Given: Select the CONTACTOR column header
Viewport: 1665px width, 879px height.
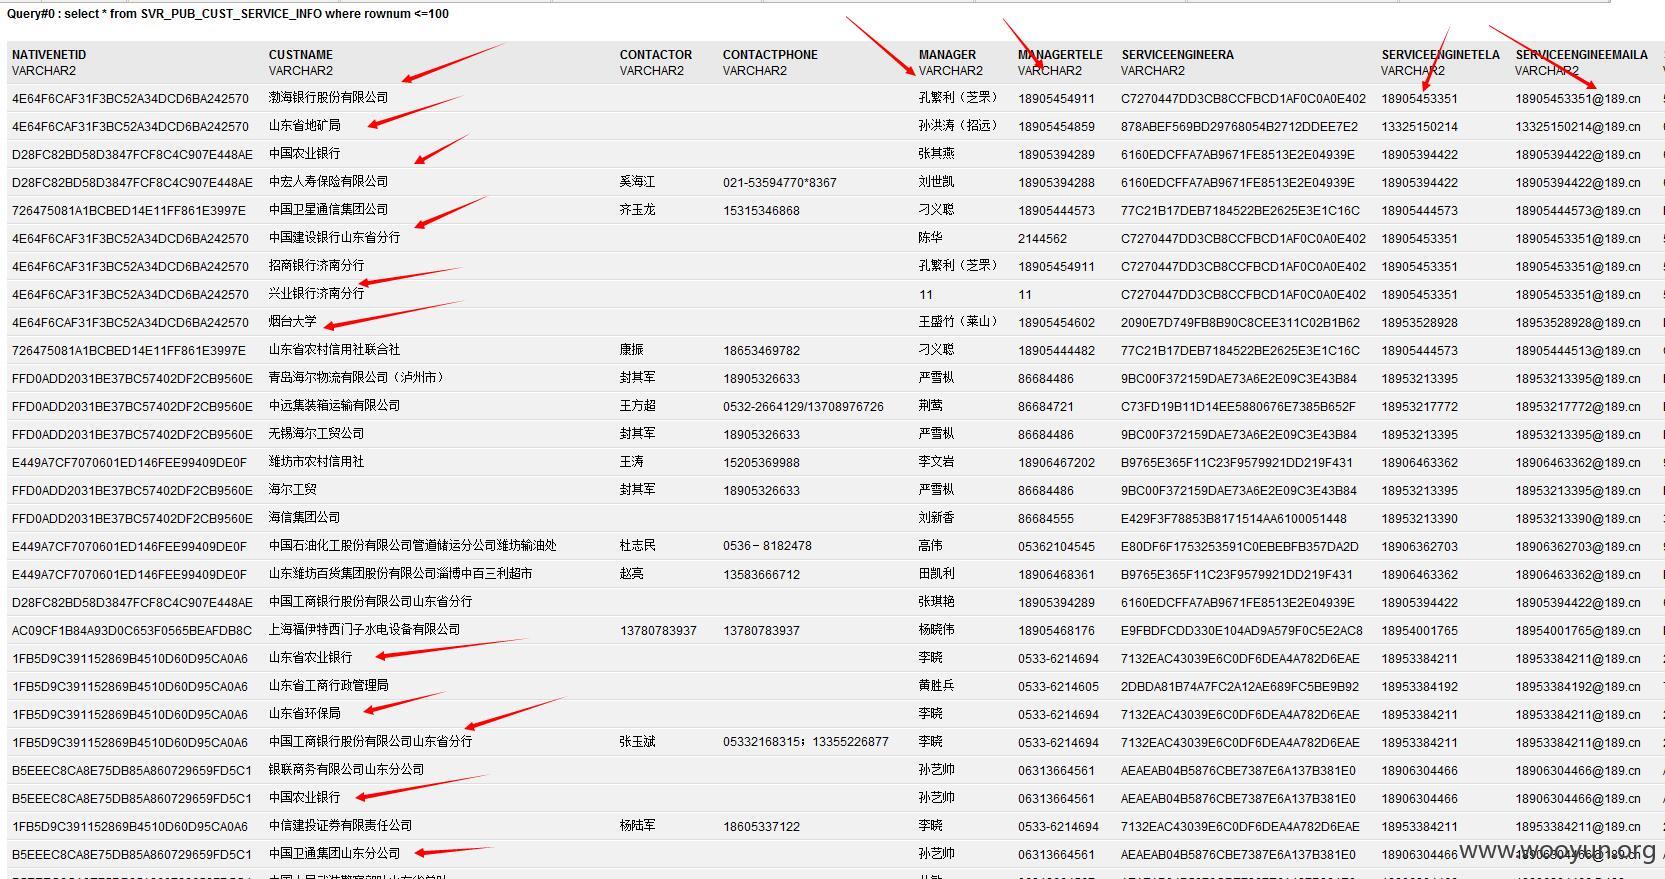Looking at the screenshot, I should (x=655, y=55).
